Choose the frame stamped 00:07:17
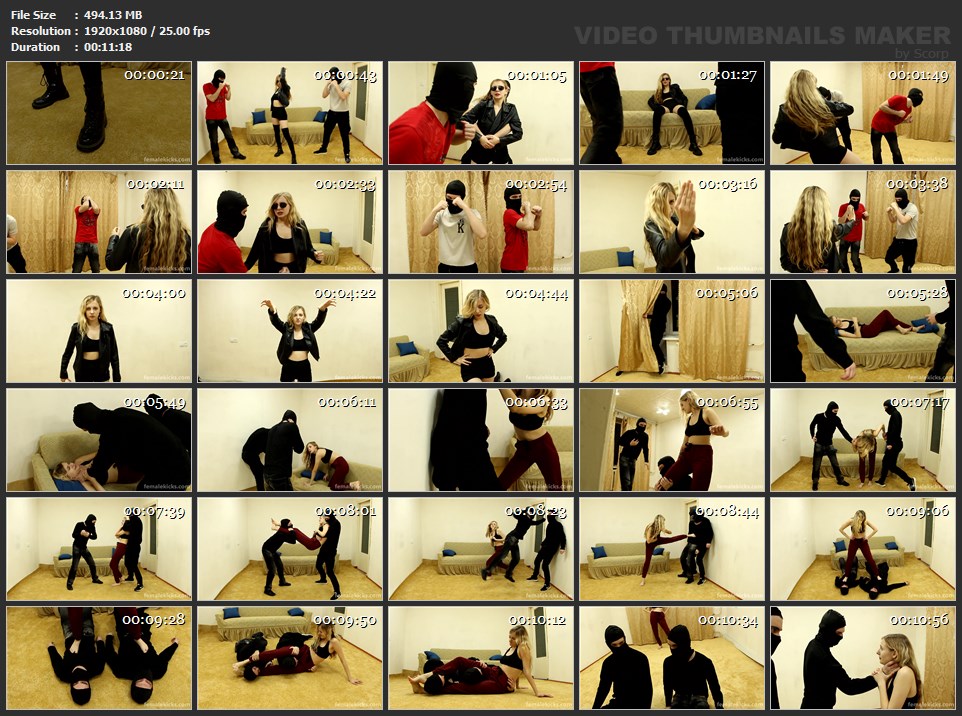Viewport: 962px width, 716px height. (x=863, y=440)
